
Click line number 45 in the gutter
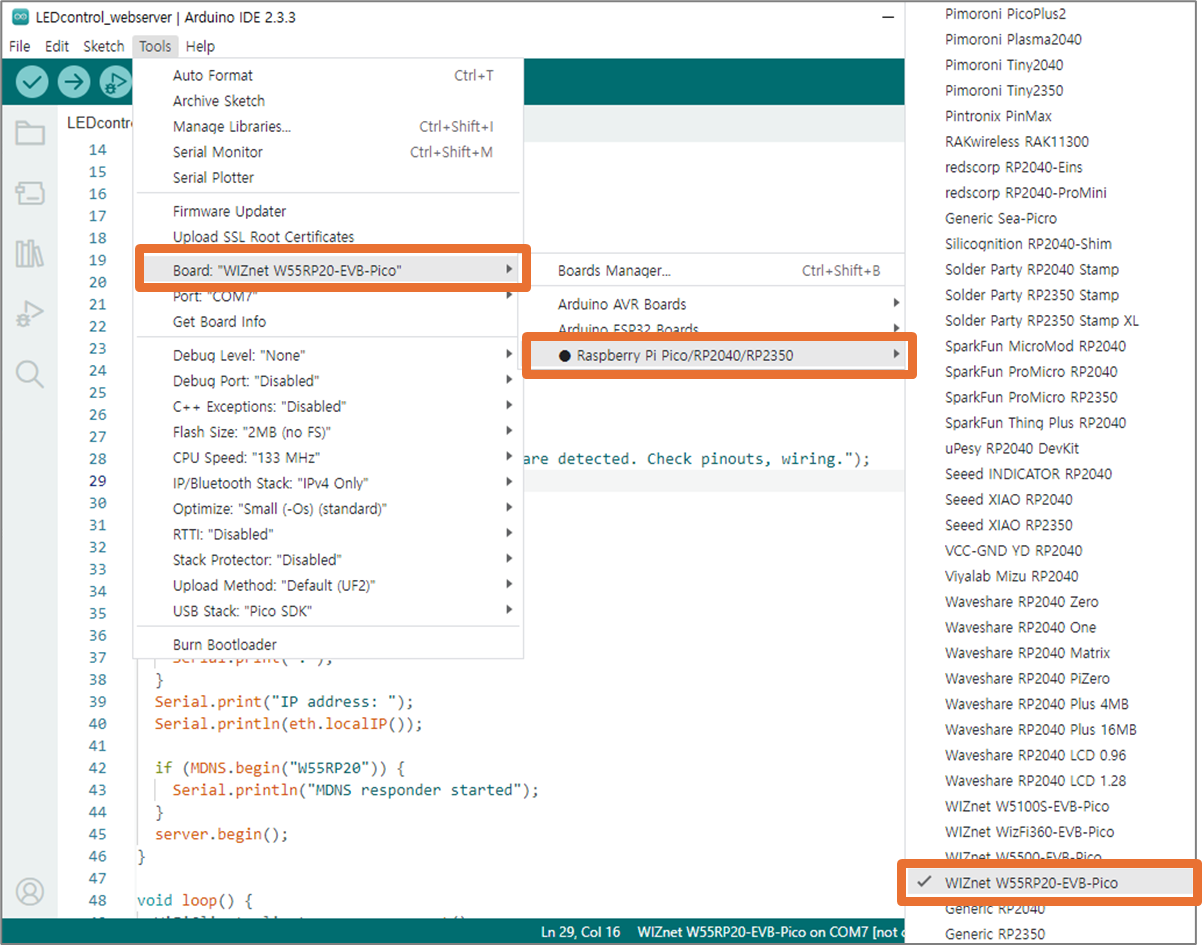97,834
